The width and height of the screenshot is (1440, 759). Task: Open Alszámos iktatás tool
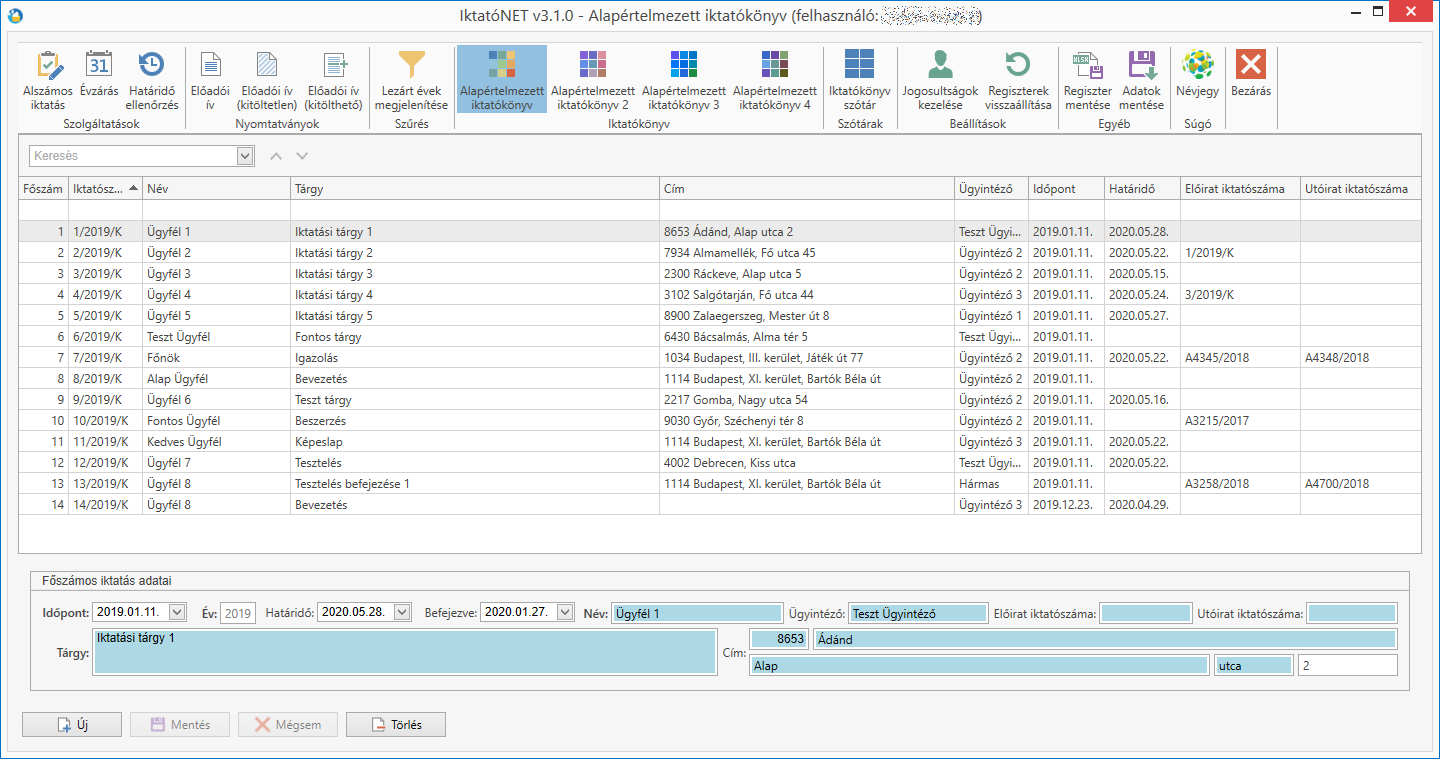48,80
